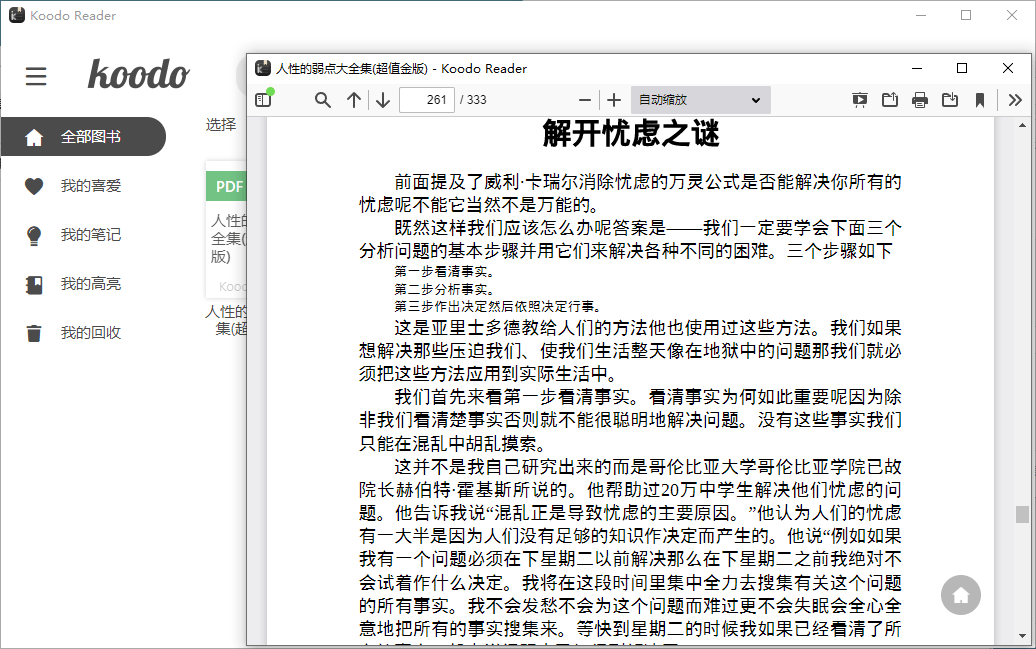Image resolution: width=1036 pixels, height=649 pixels.
Task: Open presentation mode in PDF viewer
Action: click(x=859, y=100)
